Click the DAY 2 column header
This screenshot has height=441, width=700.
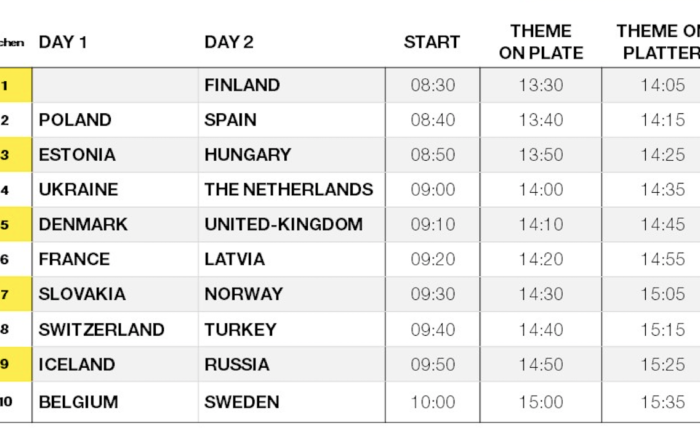pyautogui.click(x=229, y=42)
